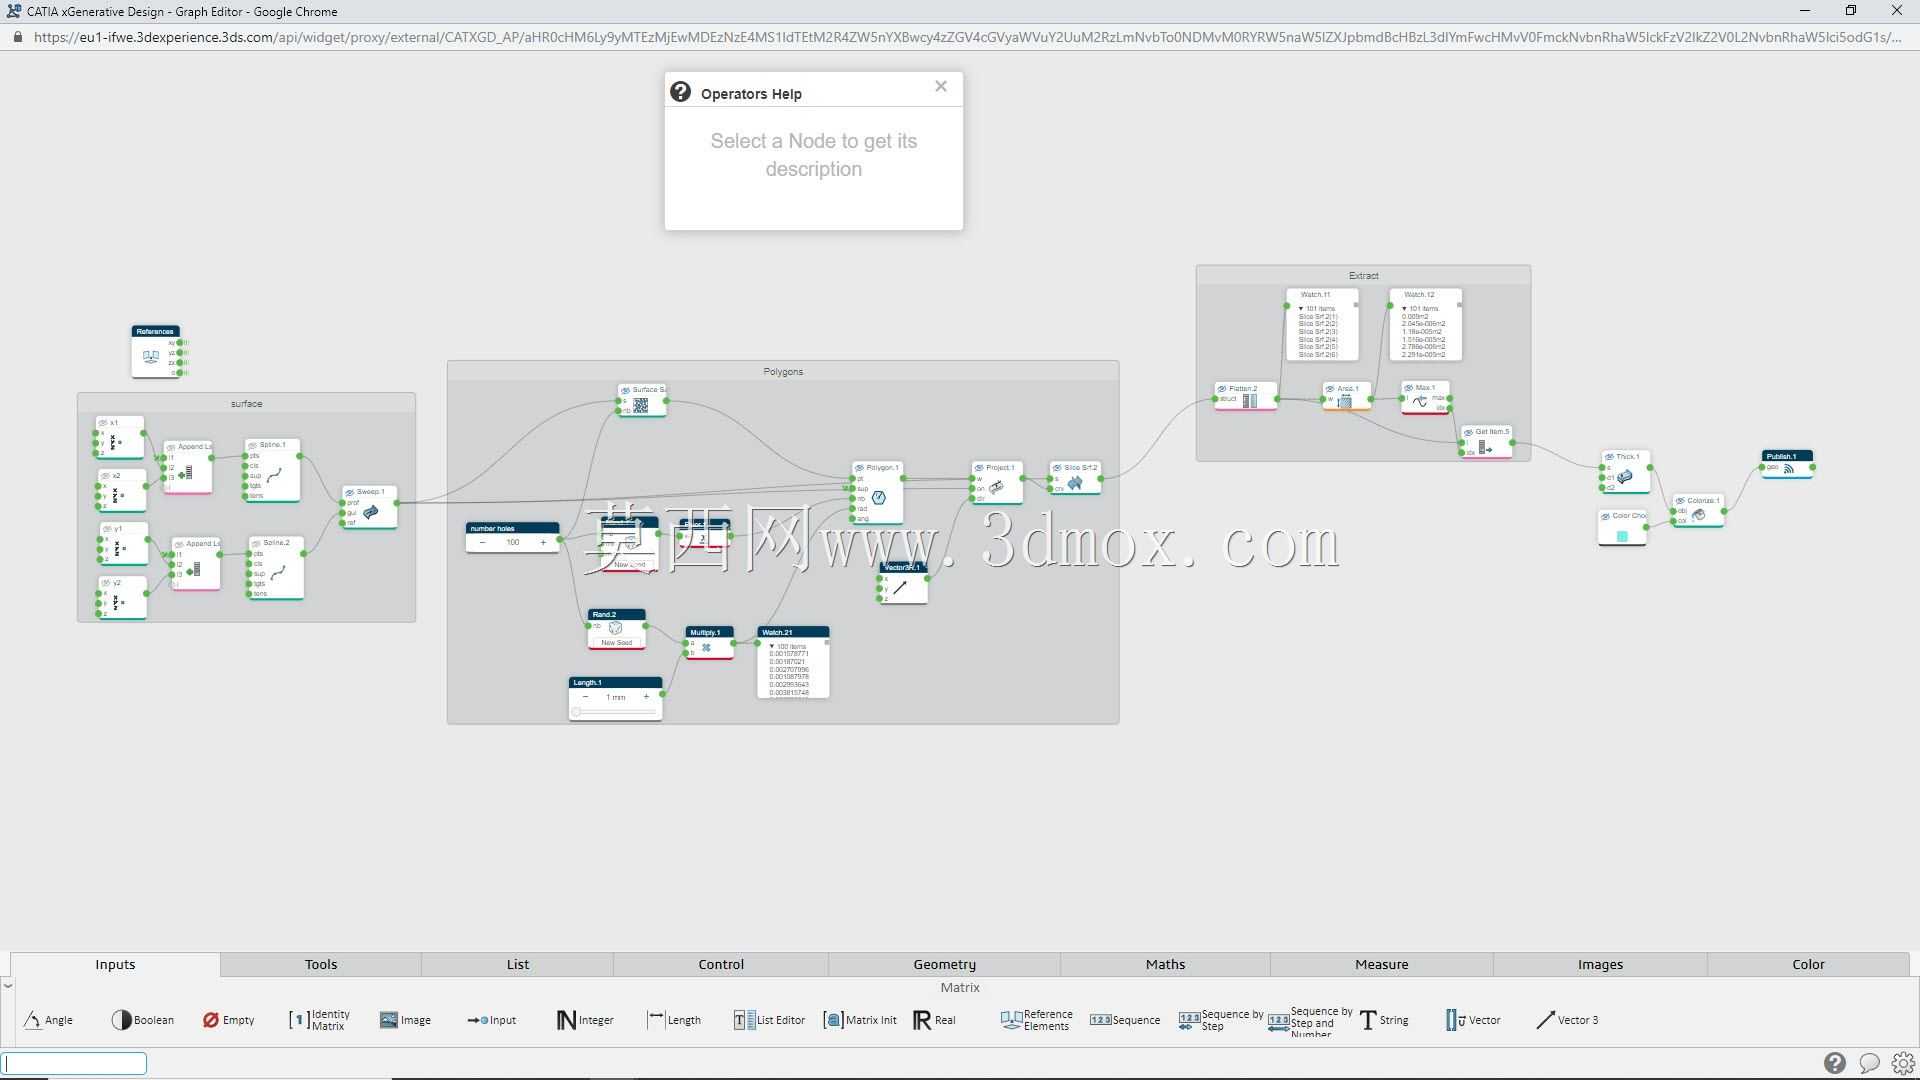Decrease the Length.1 value

[x=585, y=697]
